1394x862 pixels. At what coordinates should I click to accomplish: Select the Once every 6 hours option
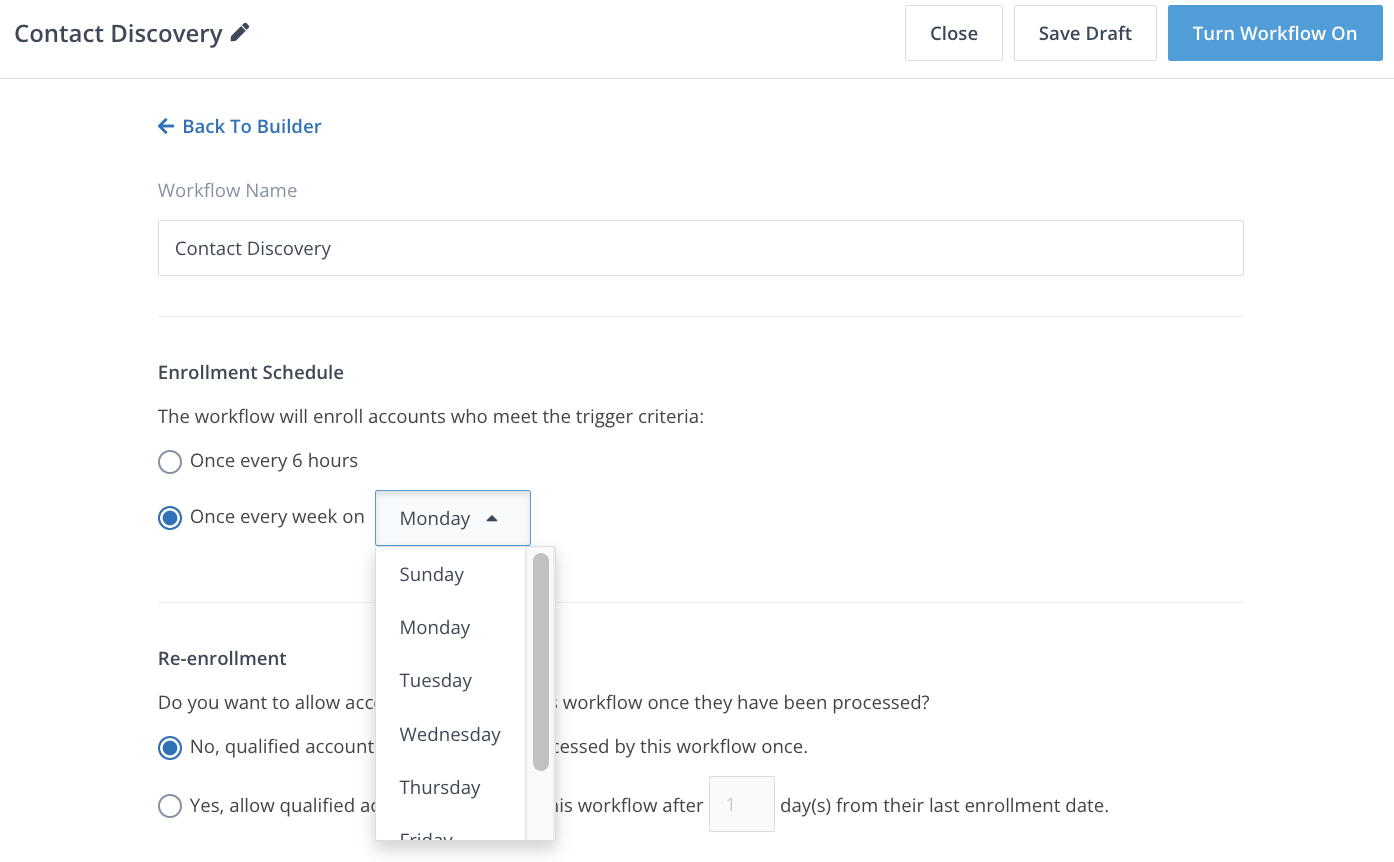pyautogui.click(x=169, y=461)
